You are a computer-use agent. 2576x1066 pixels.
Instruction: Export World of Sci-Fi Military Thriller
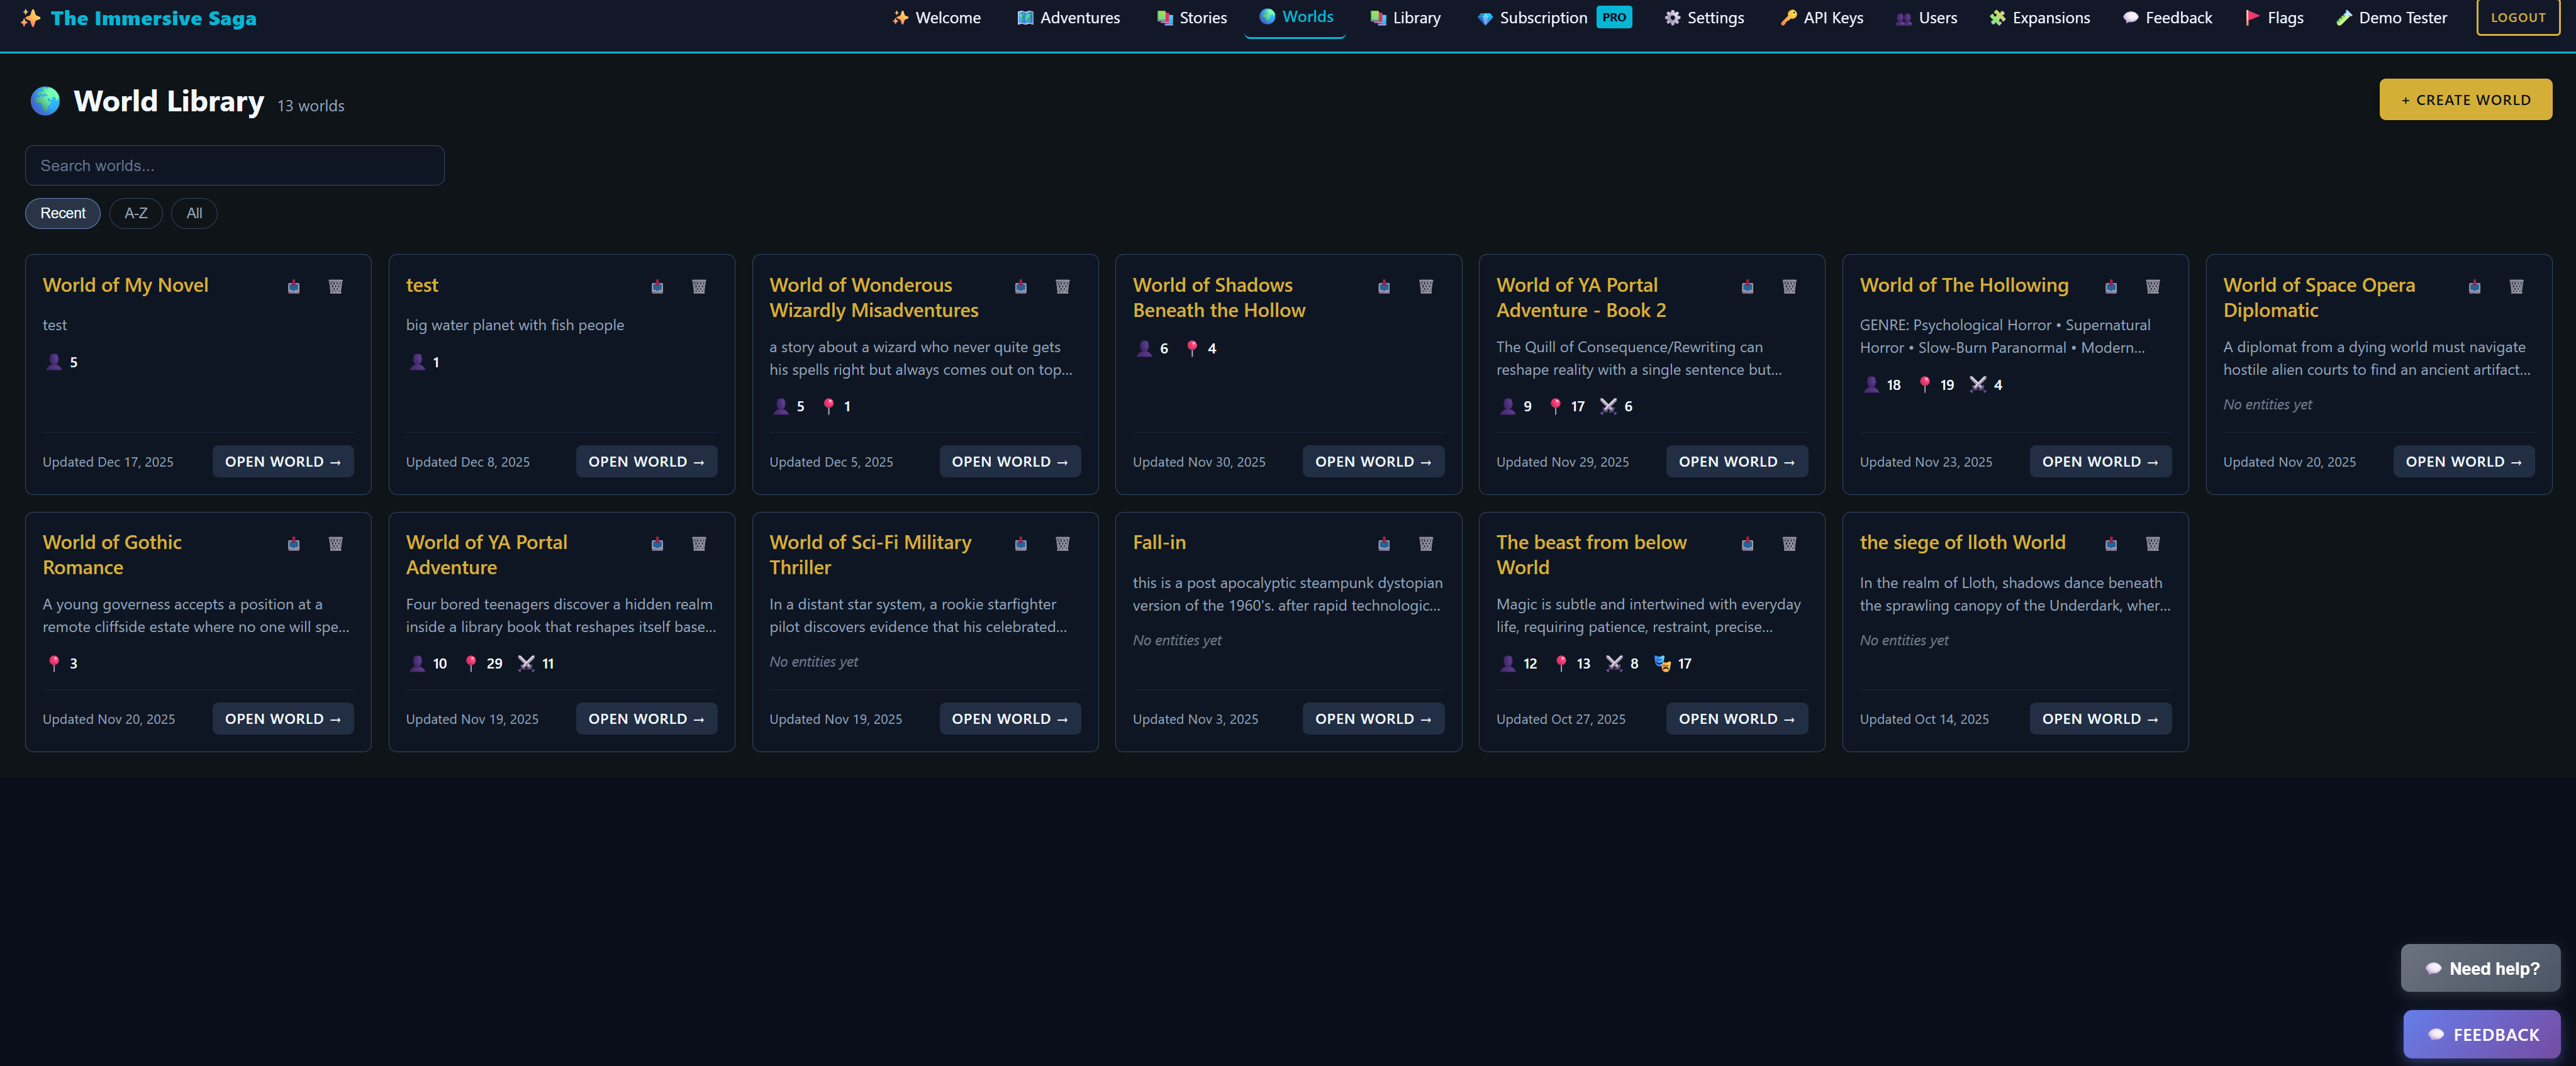pos(1021,544)
